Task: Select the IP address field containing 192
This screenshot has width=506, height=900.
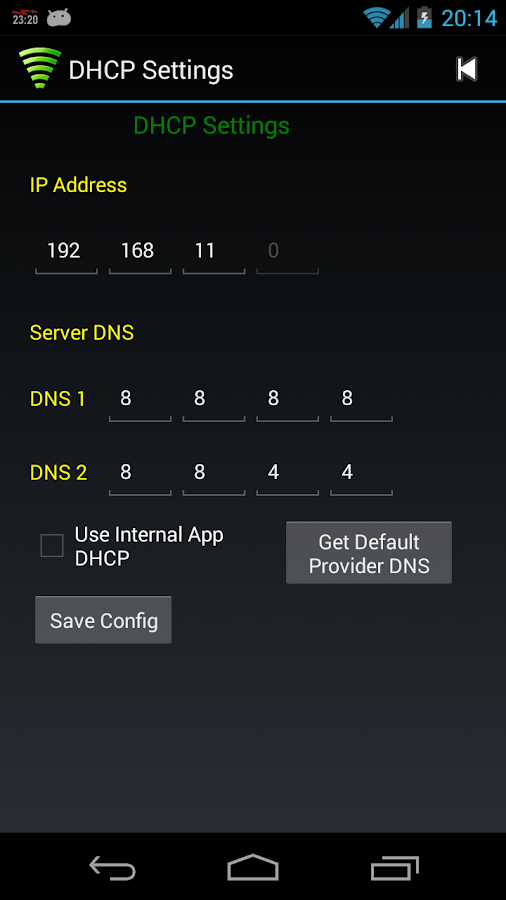Action: [66, 253]
